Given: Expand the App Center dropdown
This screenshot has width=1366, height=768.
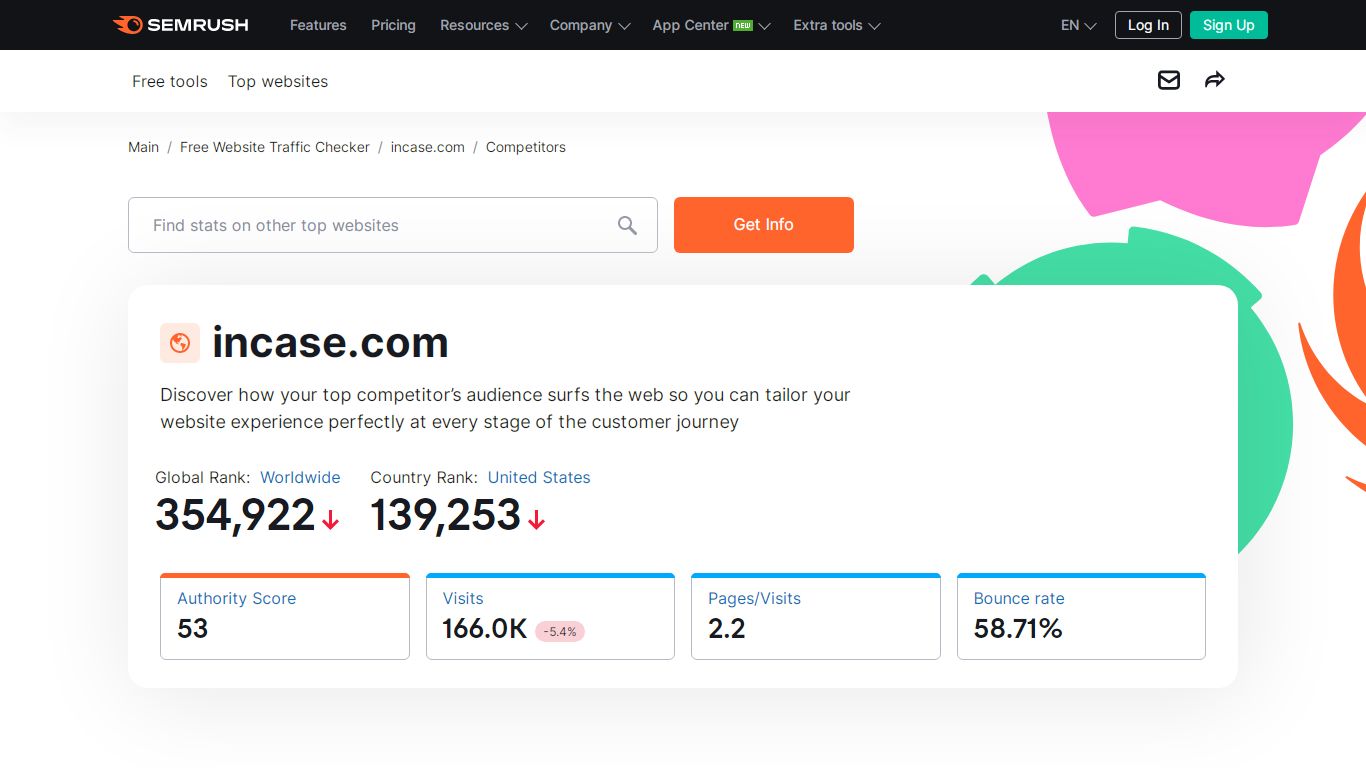Looking at the screenshot, I should 711,25.
